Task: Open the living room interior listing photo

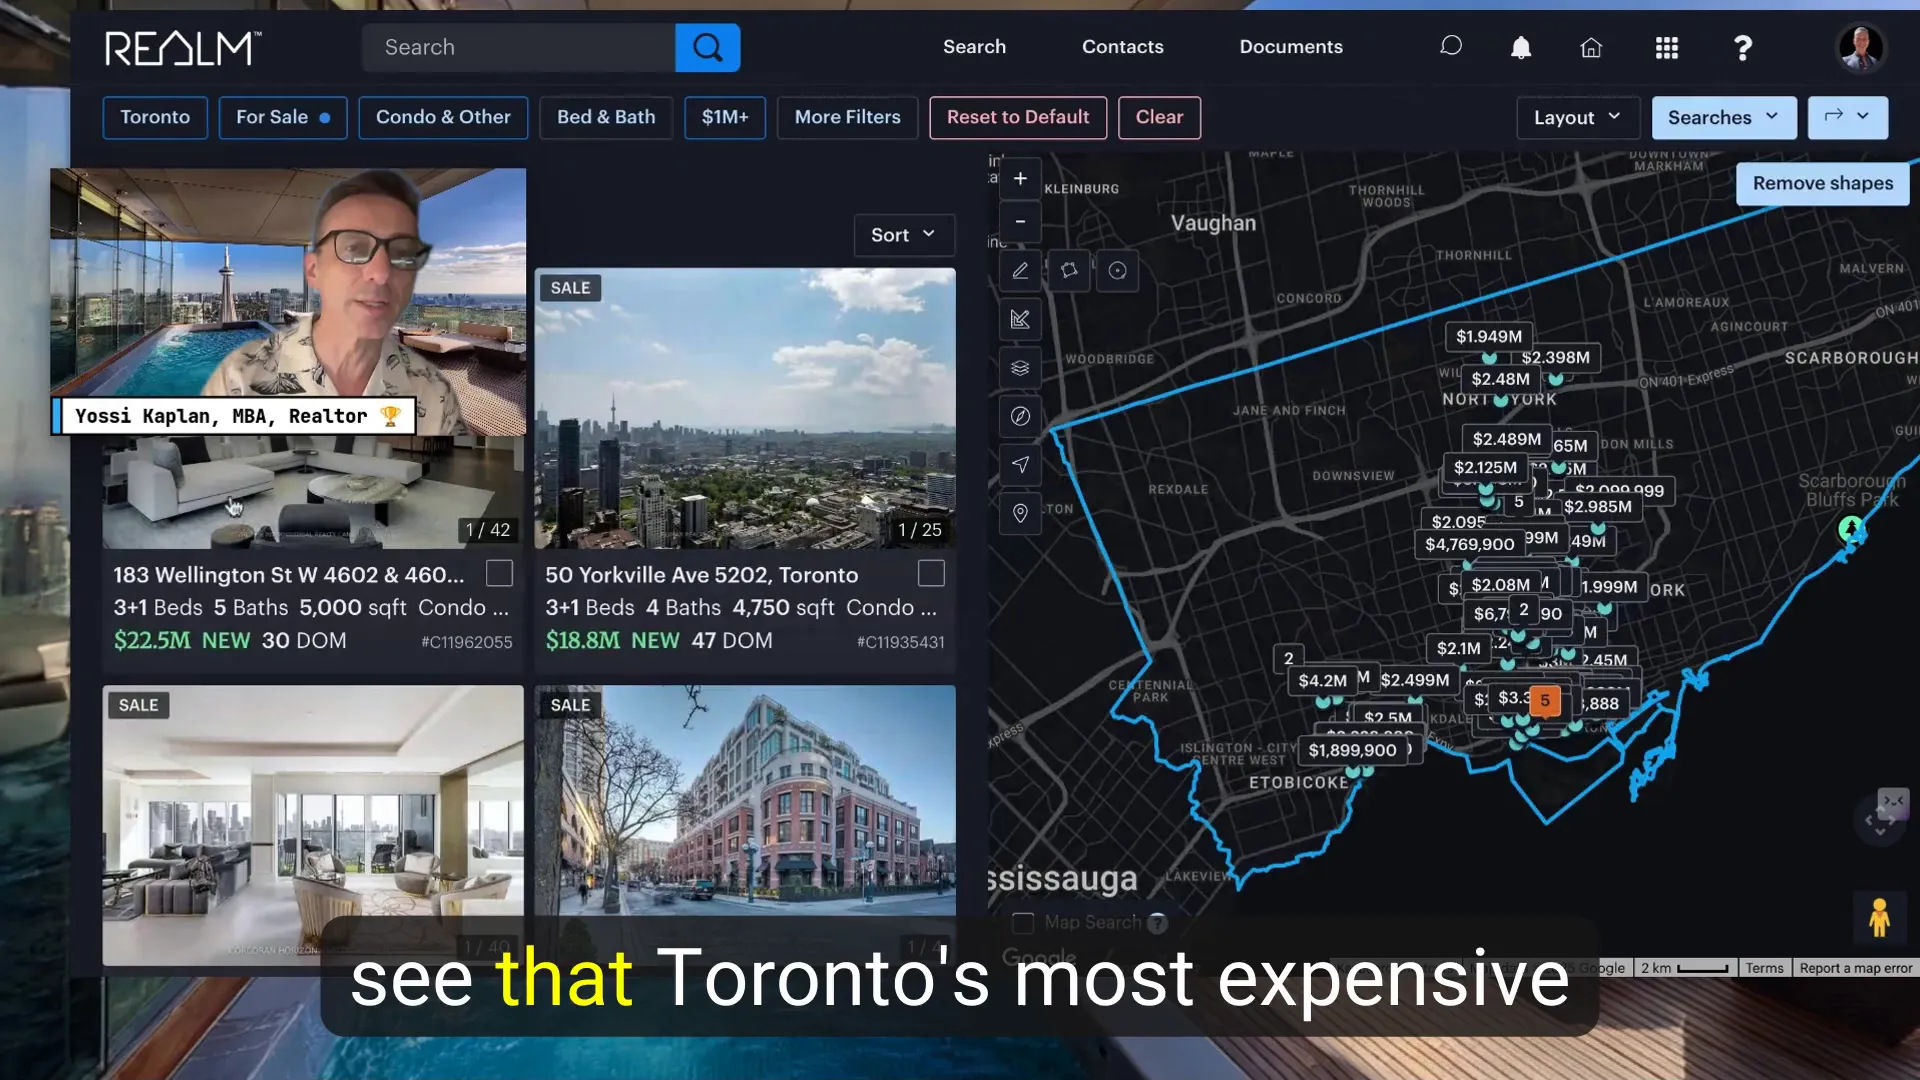Action: tap(313, 824)
